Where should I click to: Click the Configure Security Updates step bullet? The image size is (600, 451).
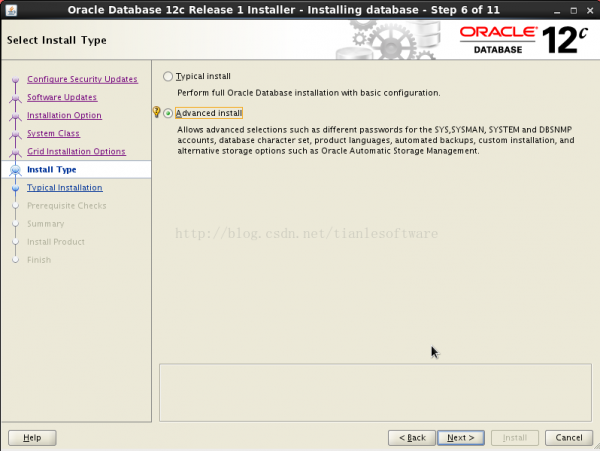click(15, 80)
